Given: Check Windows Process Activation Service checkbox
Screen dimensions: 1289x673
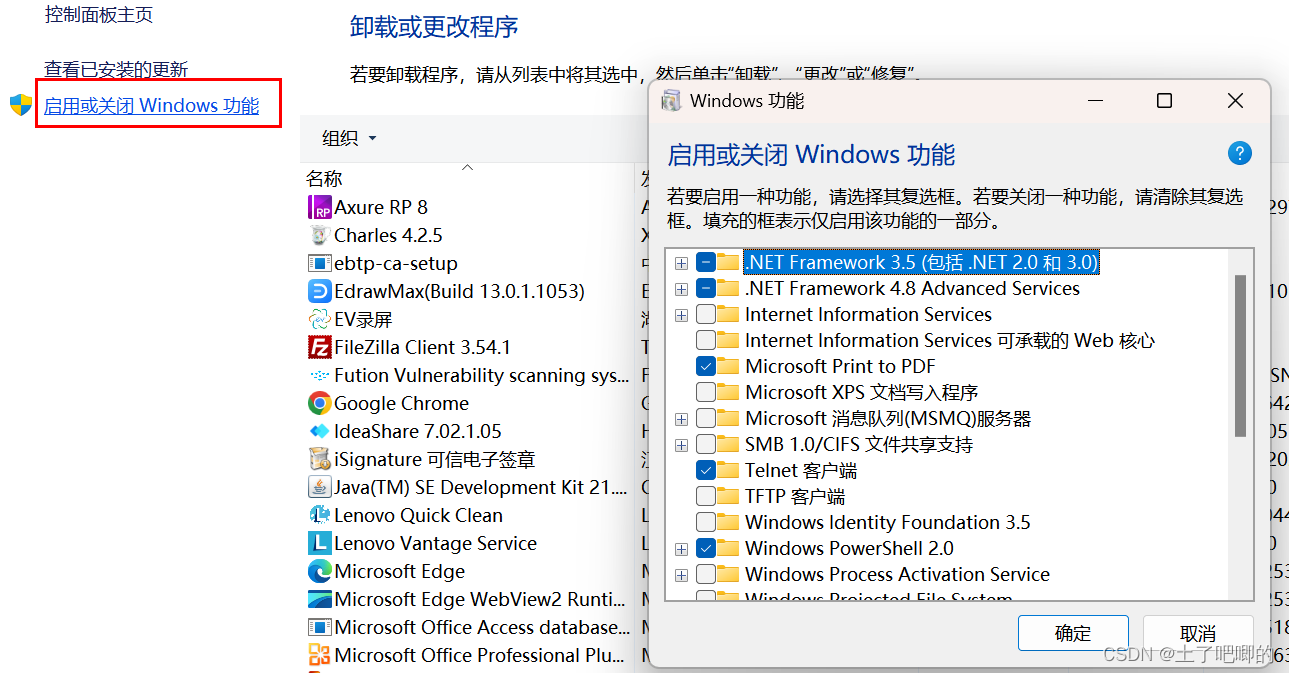Looking at the screenshot, I should click(x=705, y=574).
